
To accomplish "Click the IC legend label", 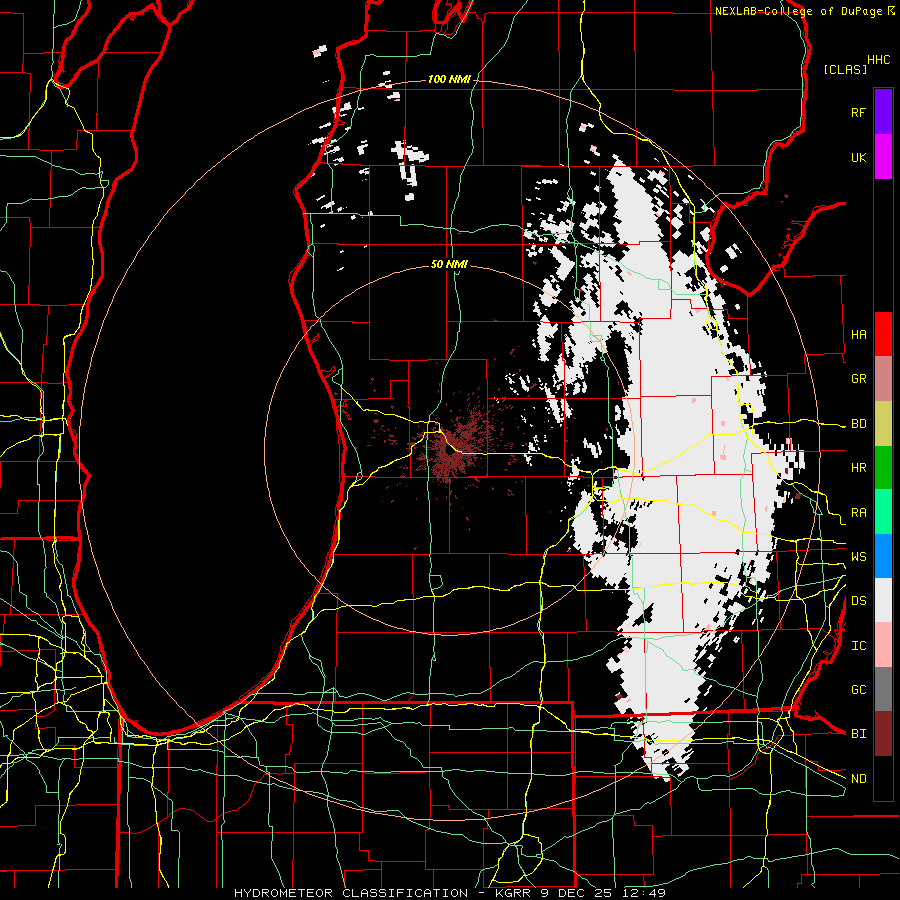I will (x=858, y=646).
